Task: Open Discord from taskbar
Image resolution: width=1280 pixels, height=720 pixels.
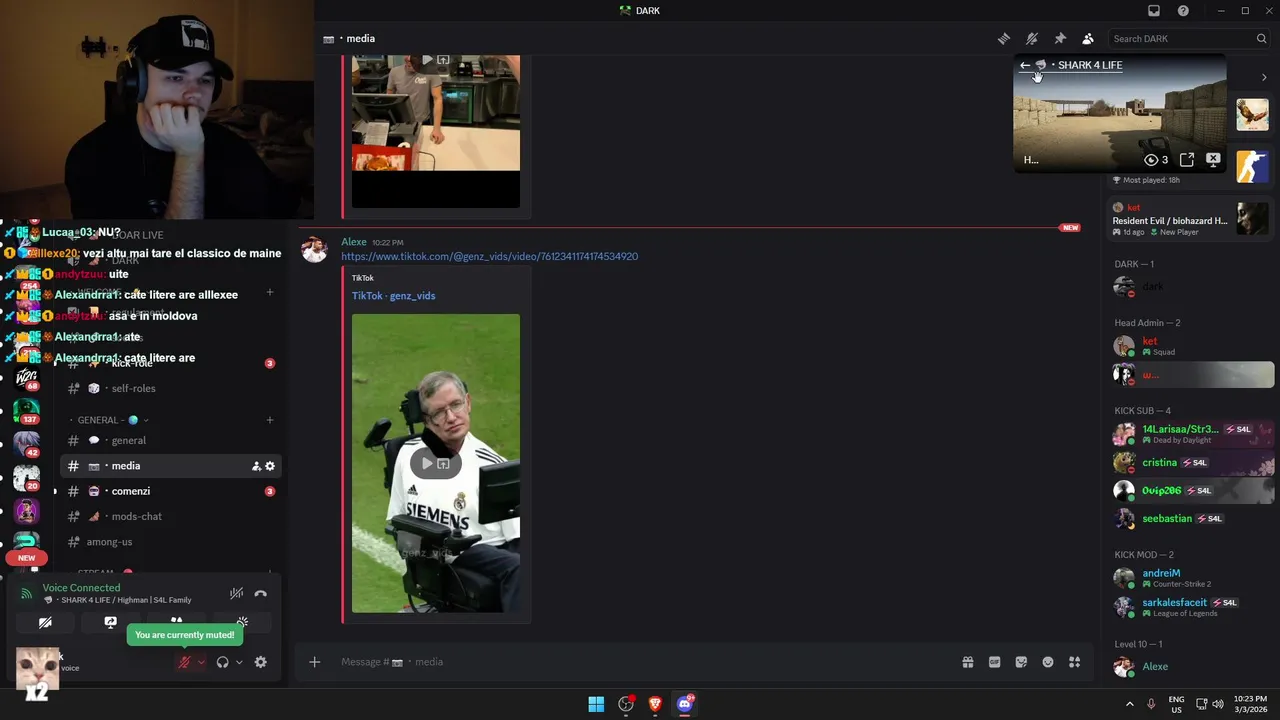Action: [685, 704]
